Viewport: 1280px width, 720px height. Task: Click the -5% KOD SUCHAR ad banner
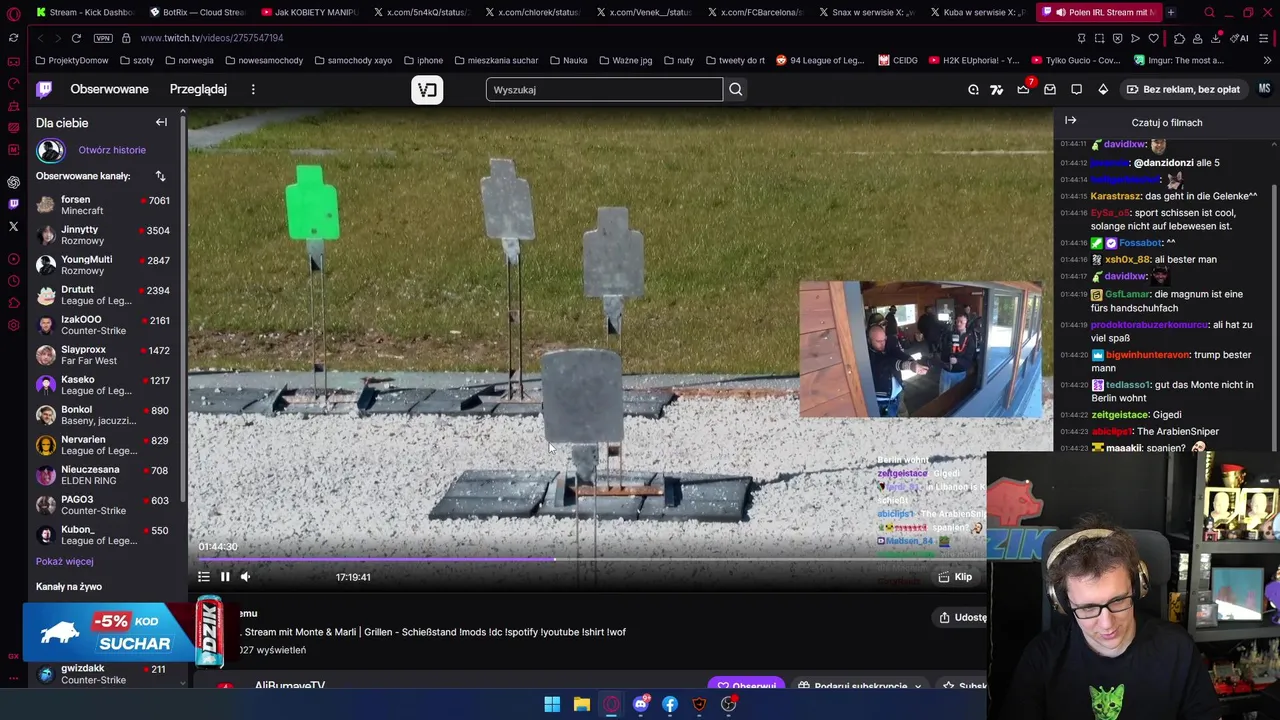pos(124,633)
